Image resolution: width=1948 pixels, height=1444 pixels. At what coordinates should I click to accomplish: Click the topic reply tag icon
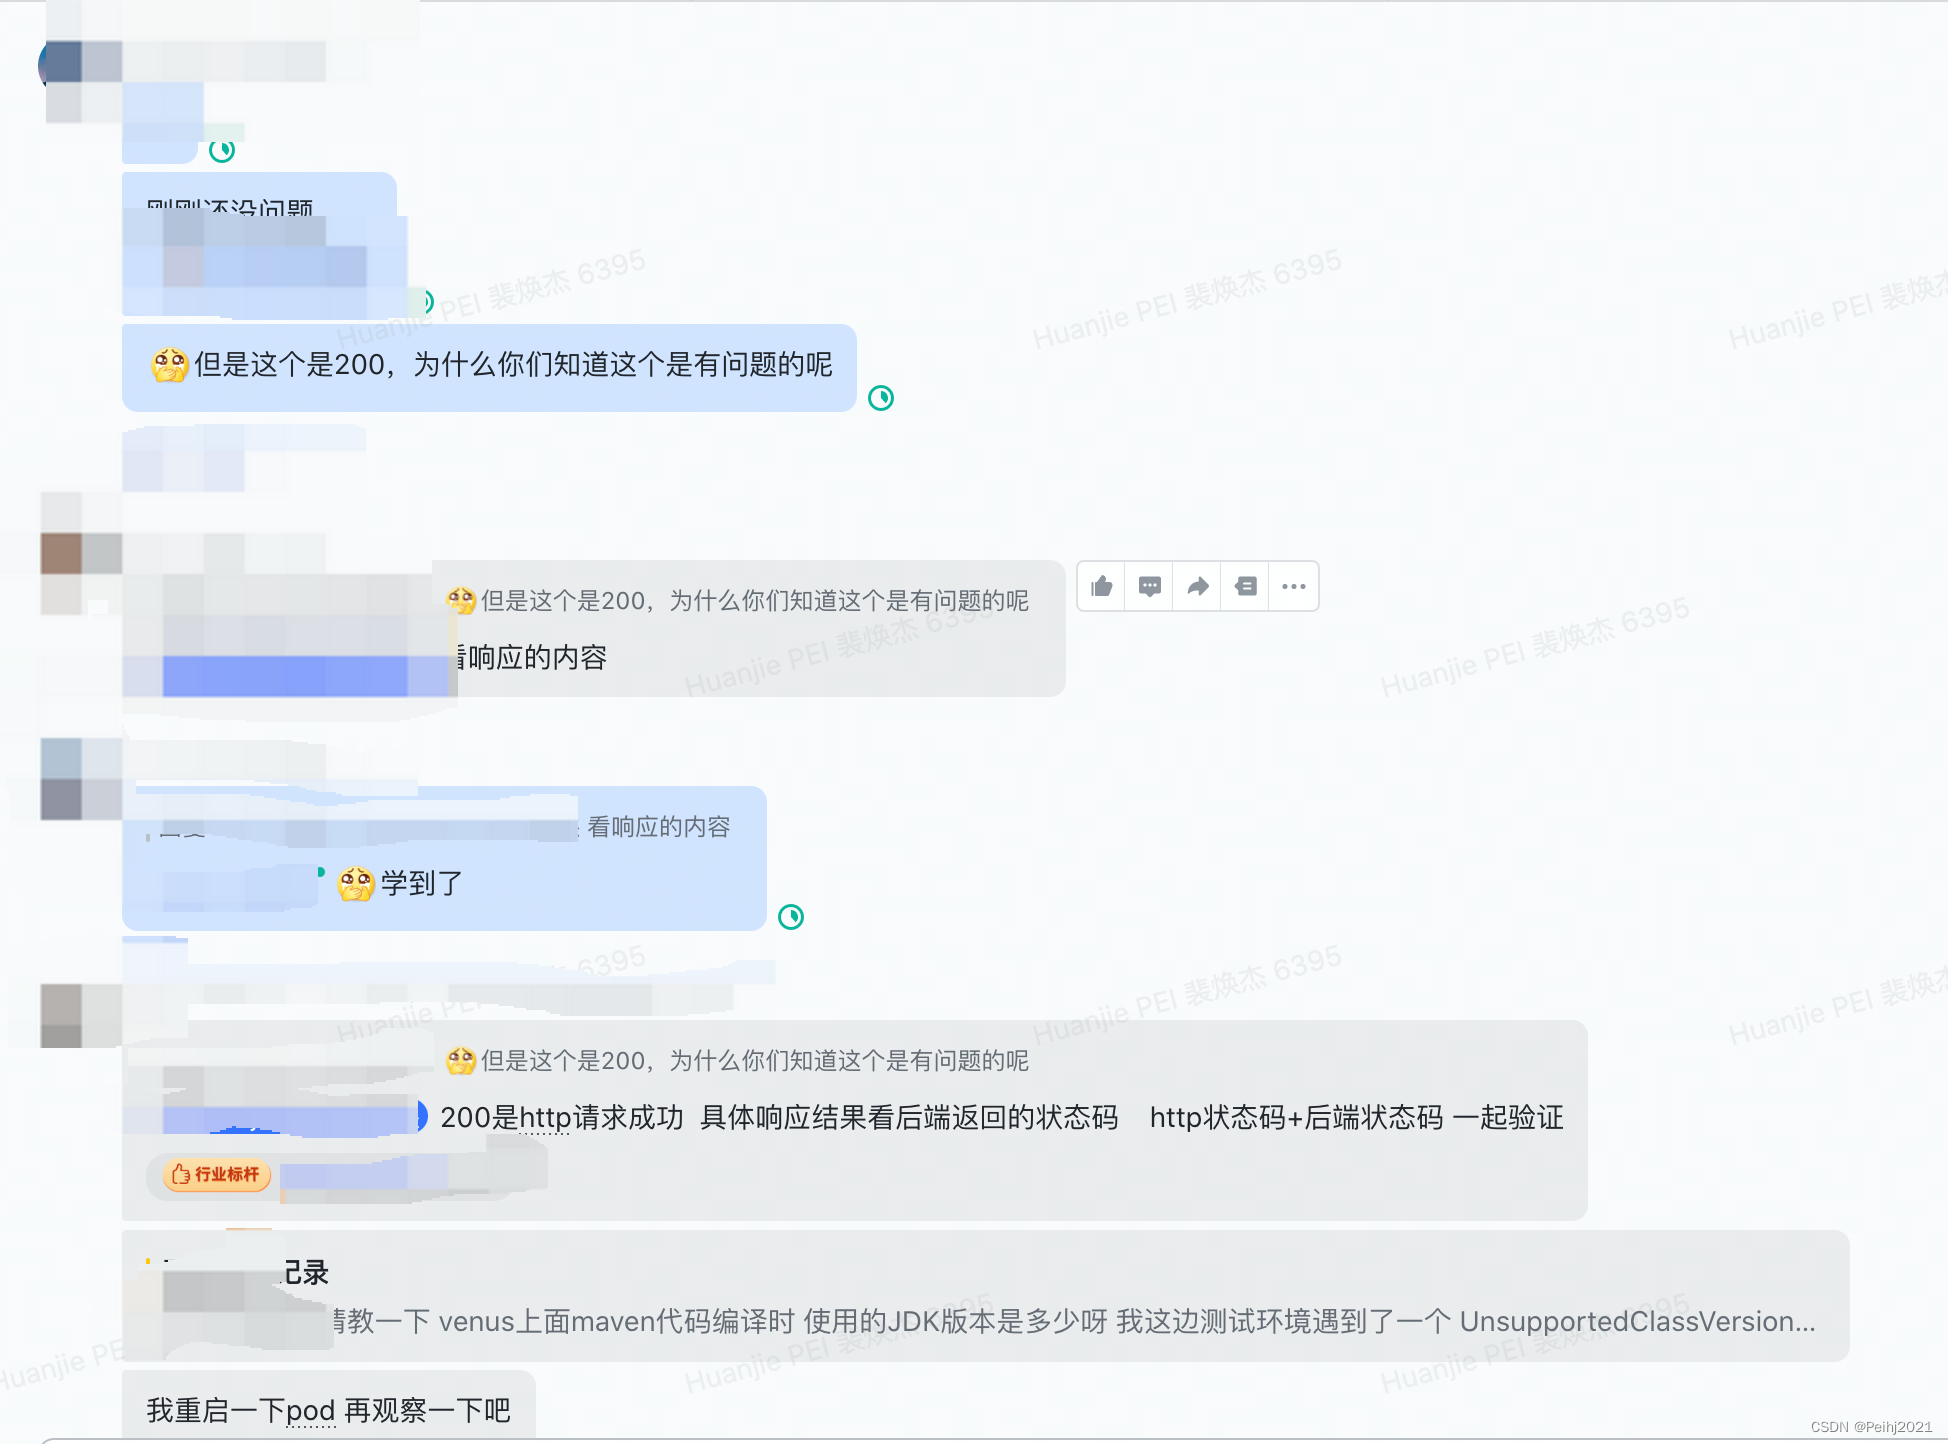[1246, 586]
